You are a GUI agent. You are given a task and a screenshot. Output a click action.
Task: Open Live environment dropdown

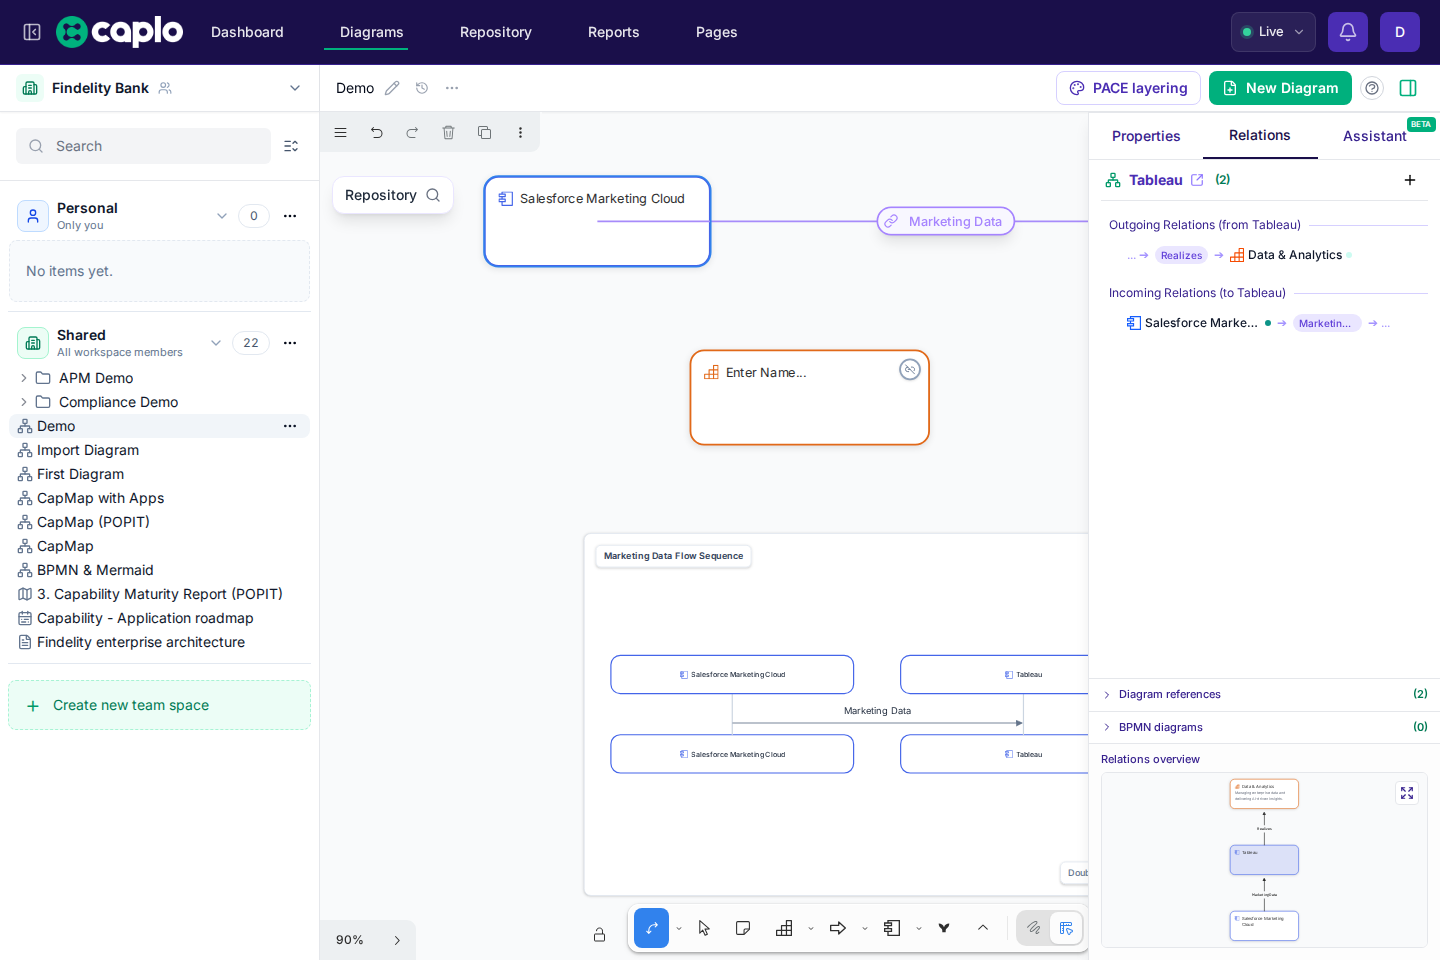tap(1273, 32)
